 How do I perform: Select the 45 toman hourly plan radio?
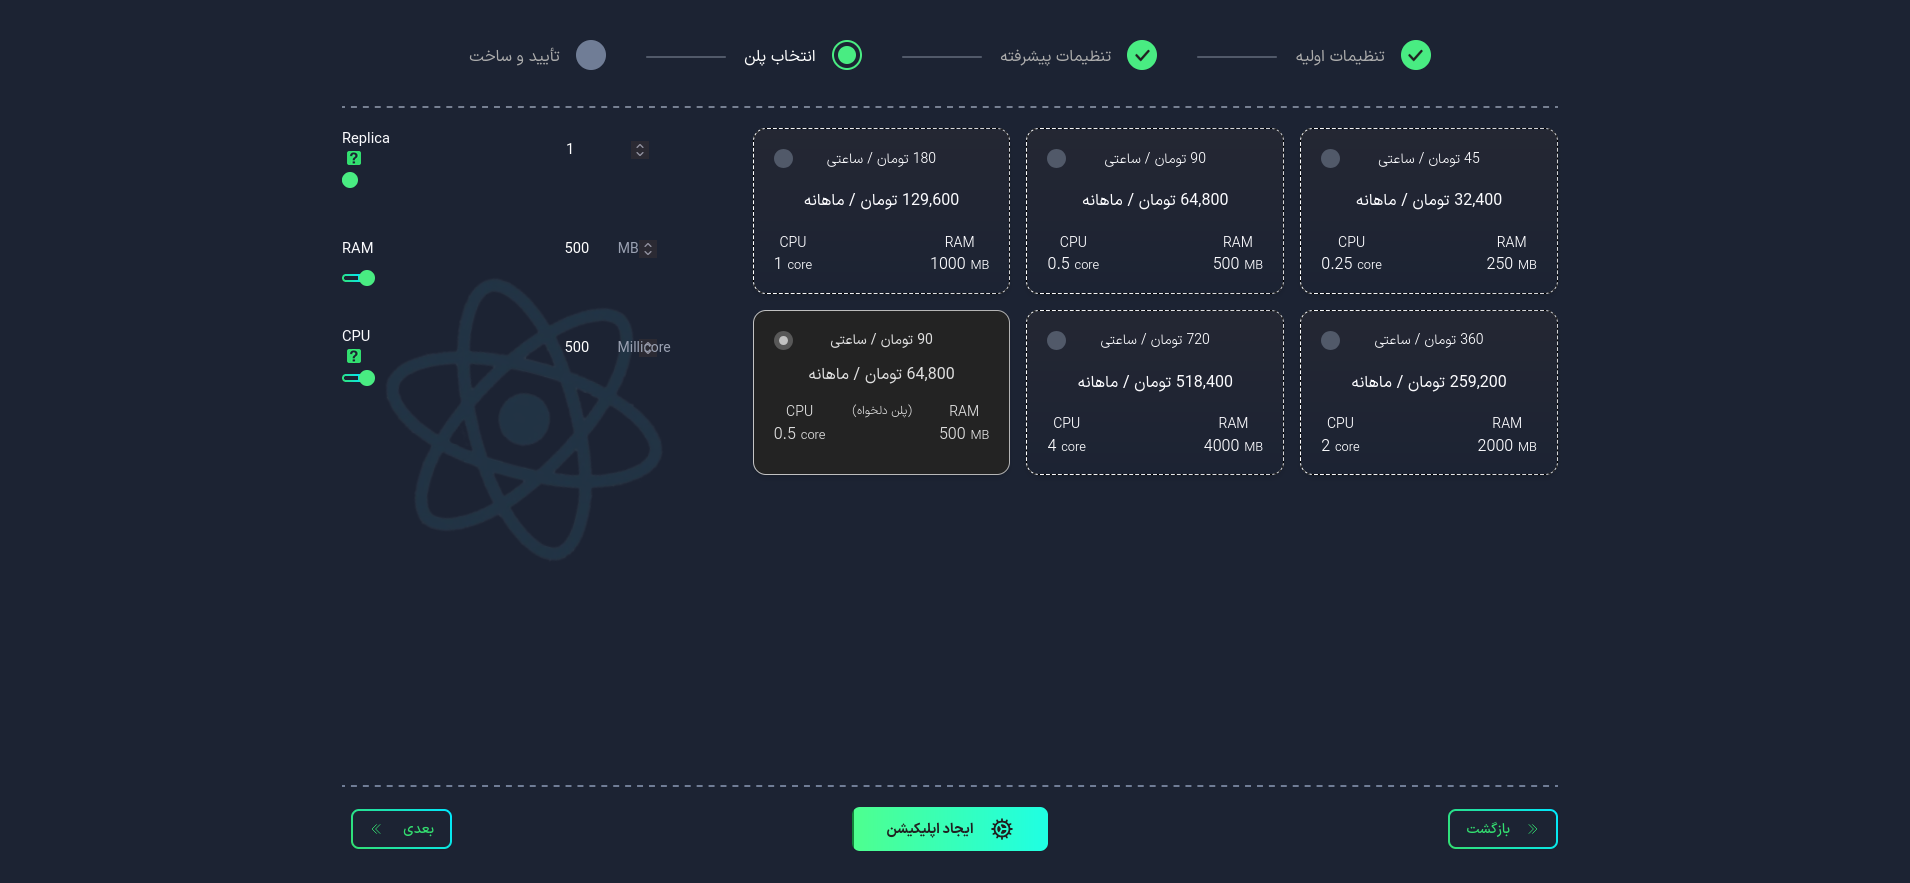(1330, 159)
